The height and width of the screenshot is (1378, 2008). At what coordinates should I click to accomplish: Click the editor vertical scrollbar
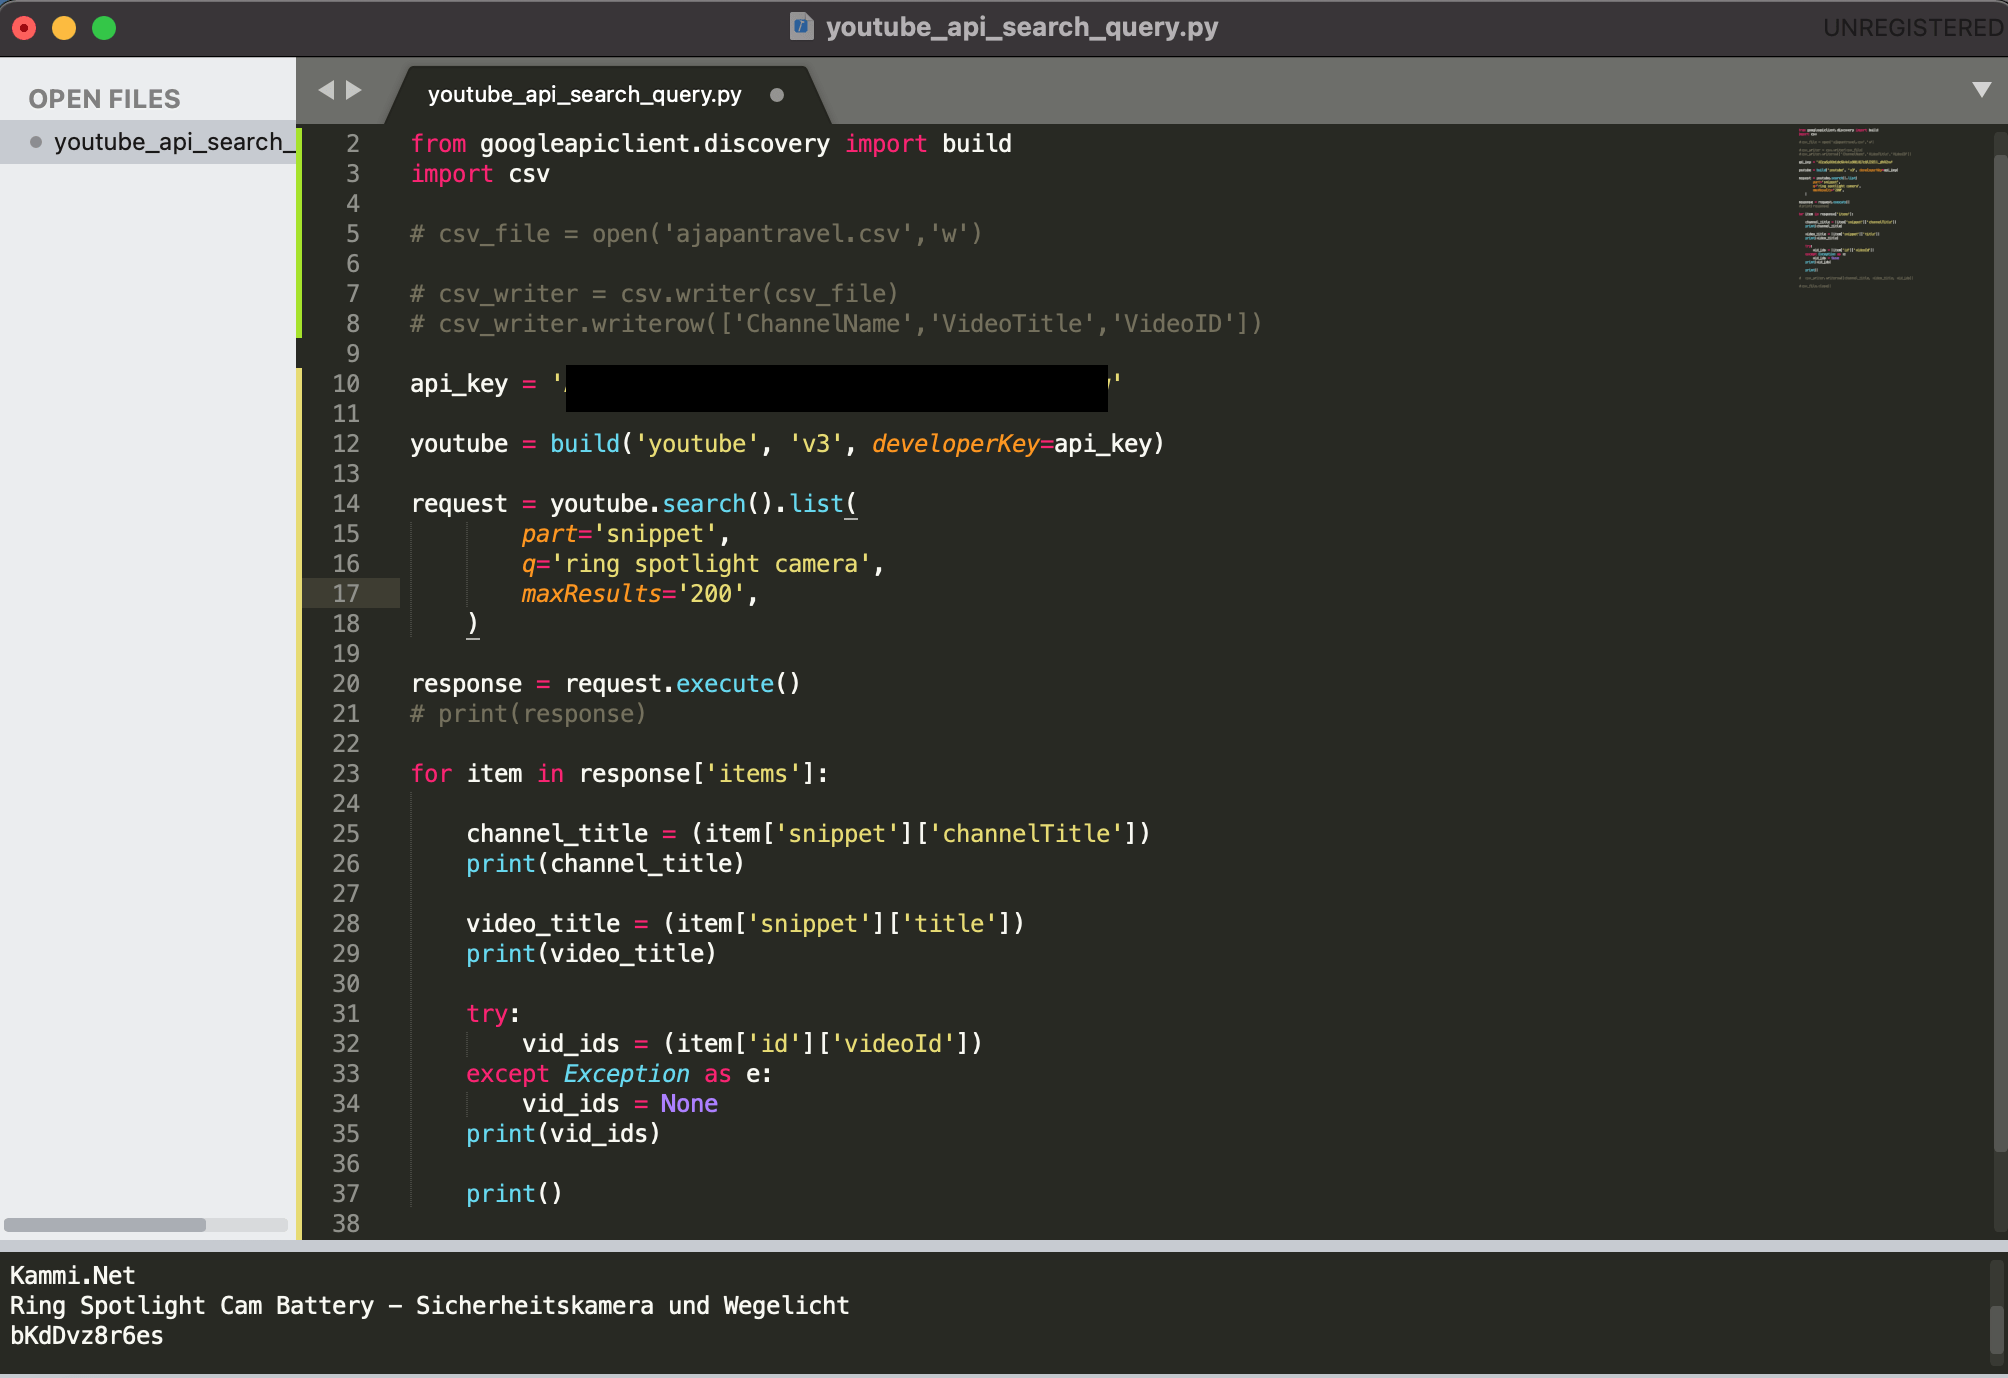point(1999,650)
